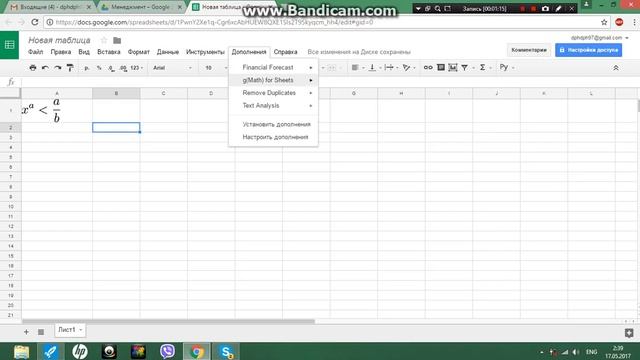Open vertical align options
Screen dimensions: 640x360
(x=374, y=68)
